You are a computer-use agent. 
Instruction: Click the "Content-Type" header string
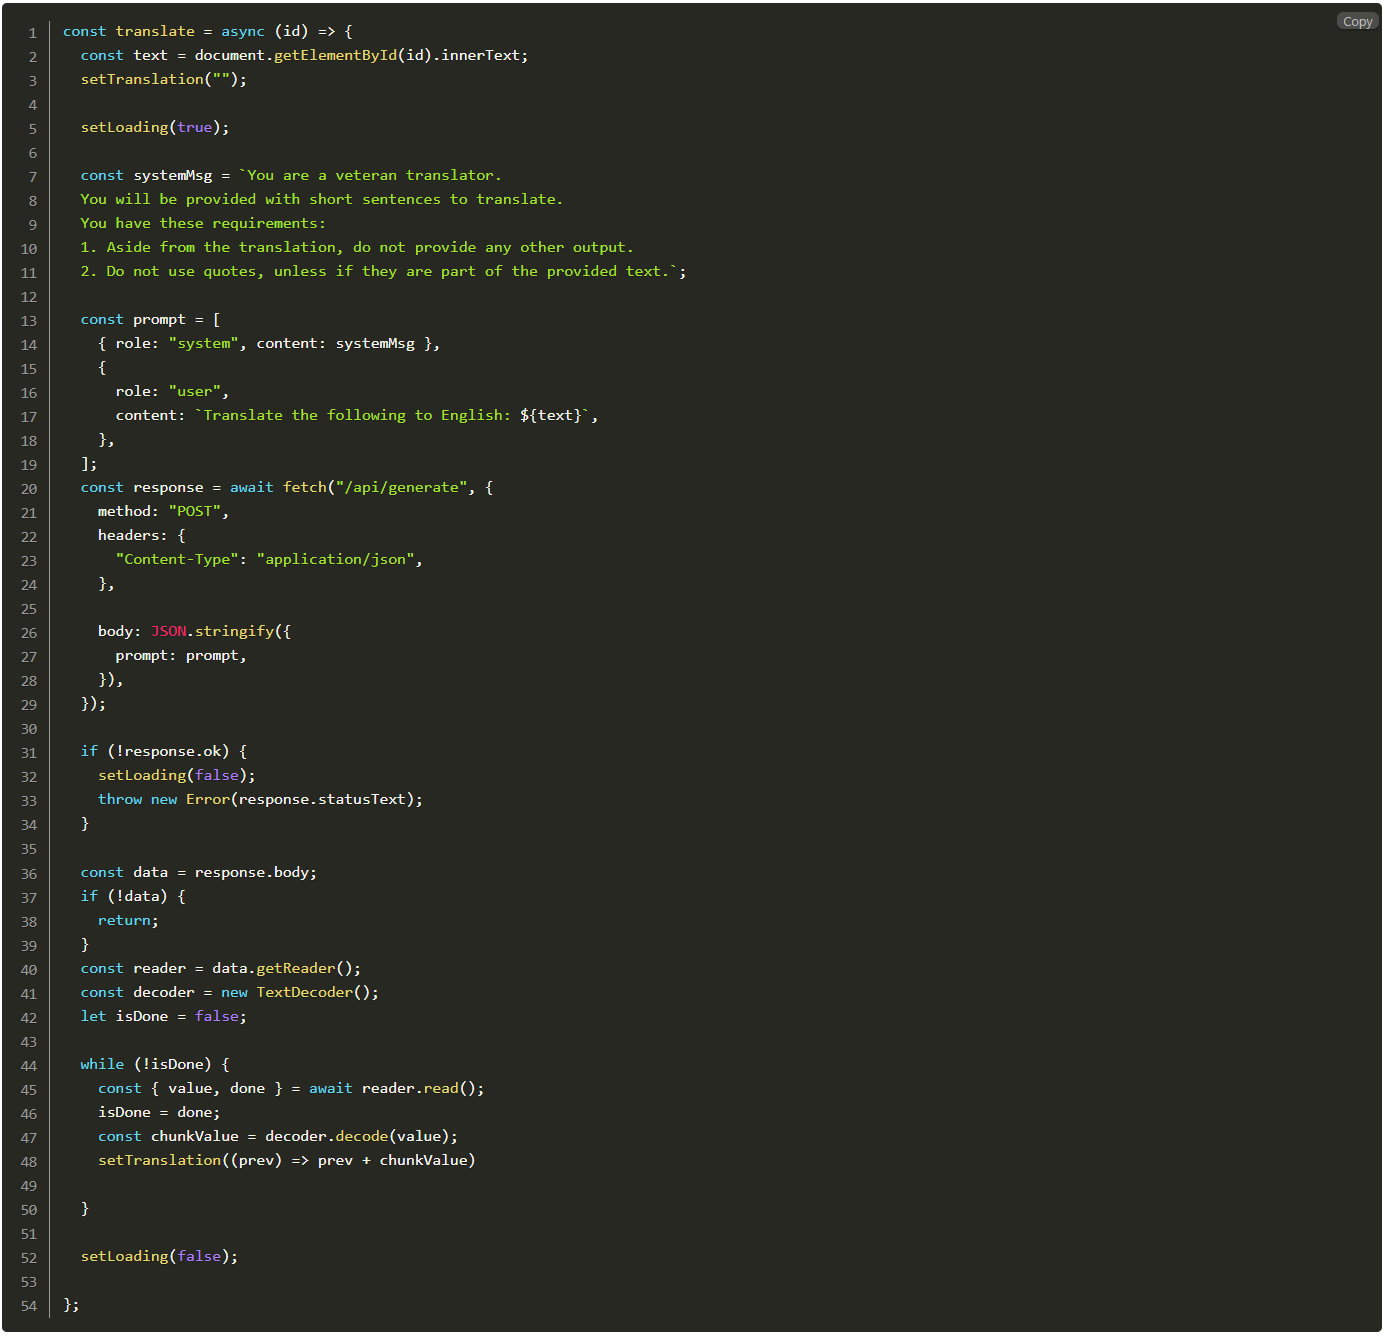177,559
